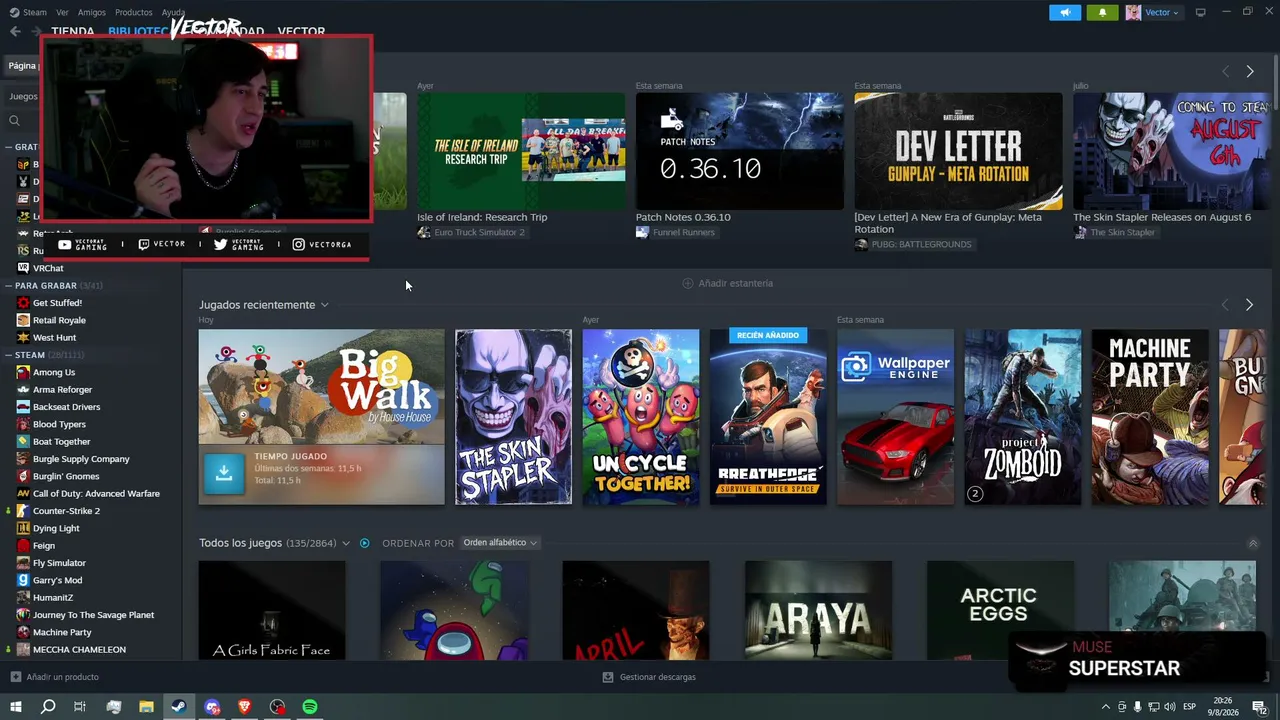Open the Ver menu
This screenshot has height=720, width=1280.
(63, 12)
